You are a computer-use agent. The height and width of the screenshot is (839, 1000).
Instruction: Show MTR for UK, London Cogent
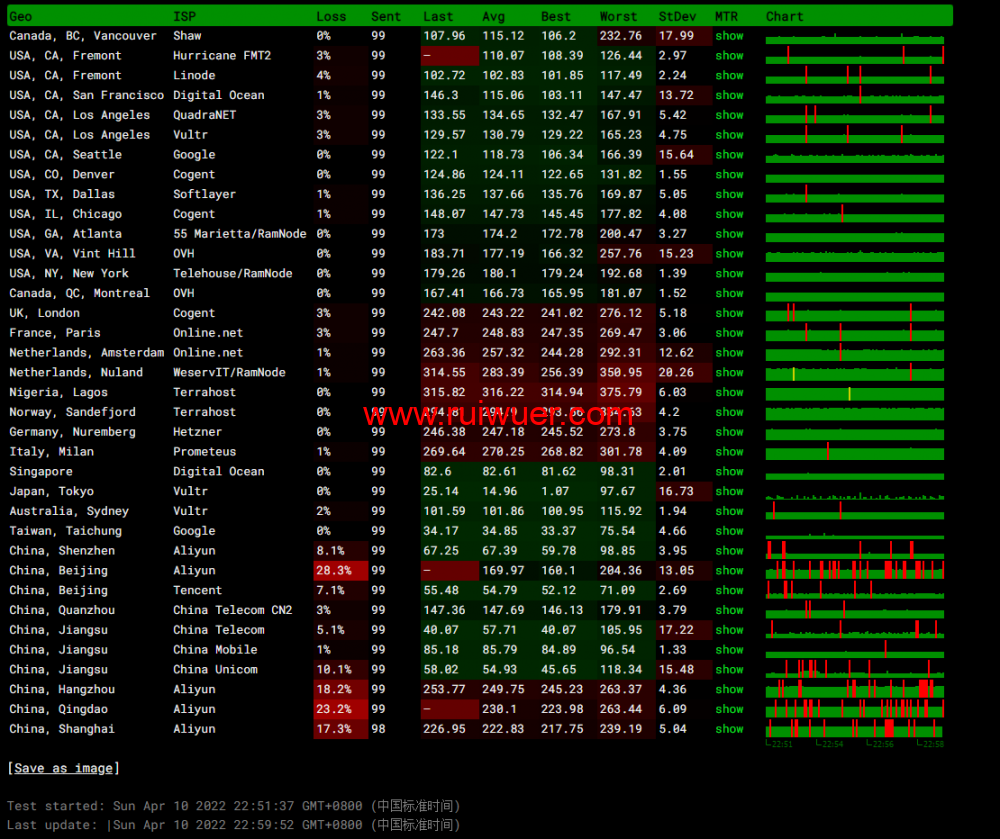pyautogui.click(x=729, y=313)
